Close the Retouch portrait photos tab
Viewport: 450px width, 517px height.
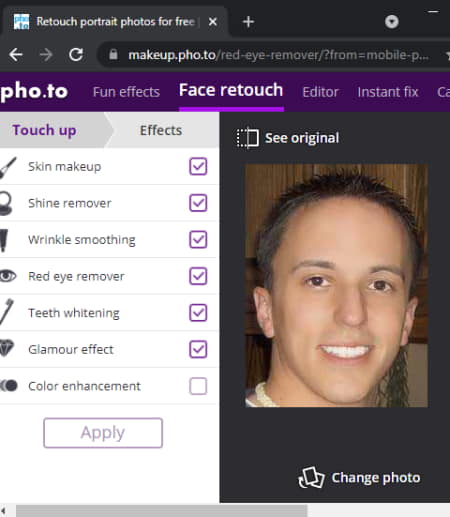pos(213,22)
